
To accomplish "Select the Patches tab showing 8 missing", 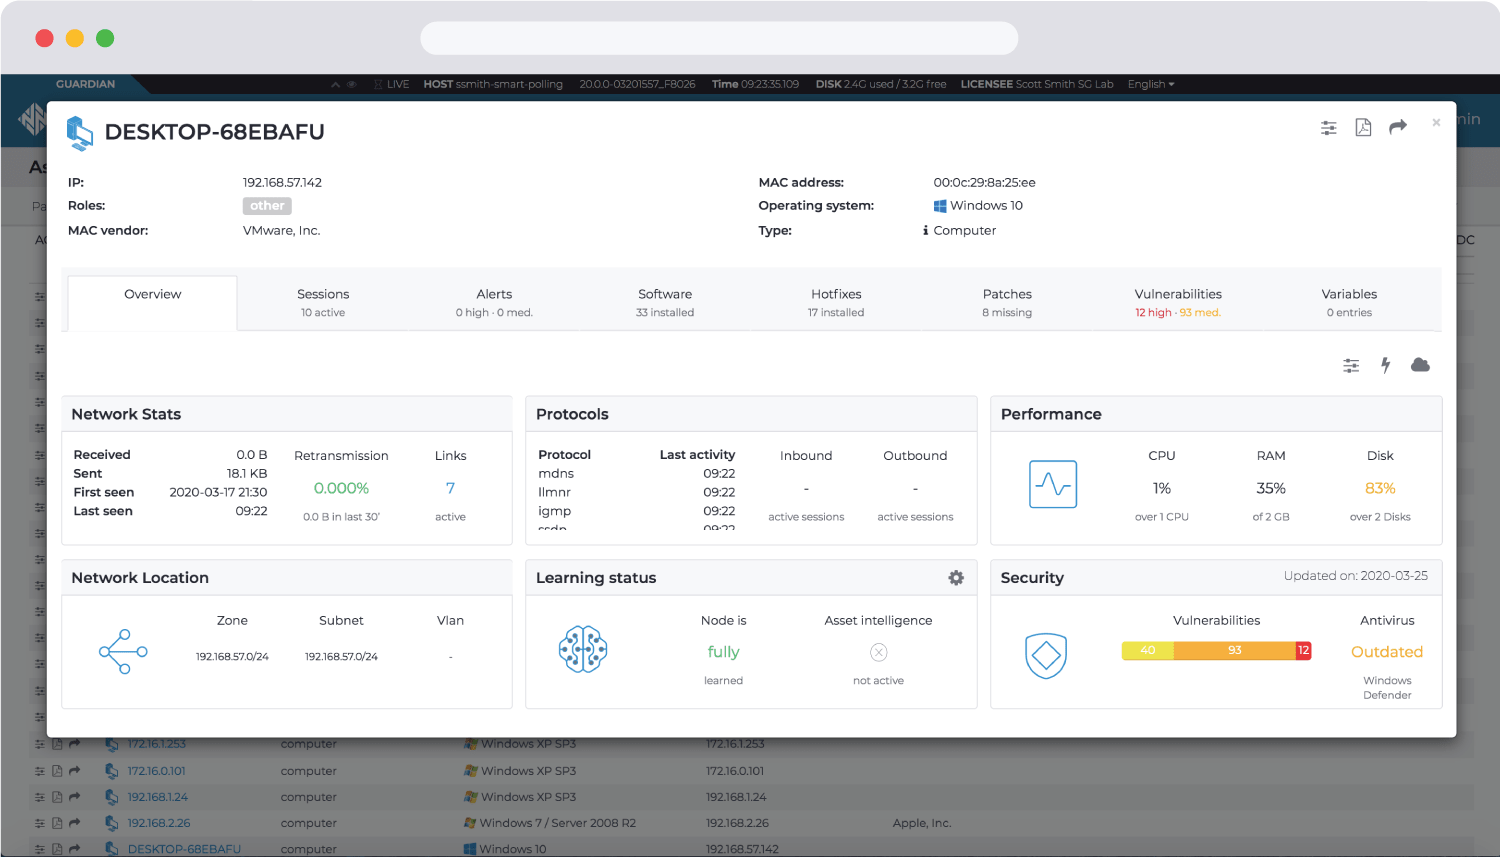I will pyautogui.click(x=1007, y=302).
